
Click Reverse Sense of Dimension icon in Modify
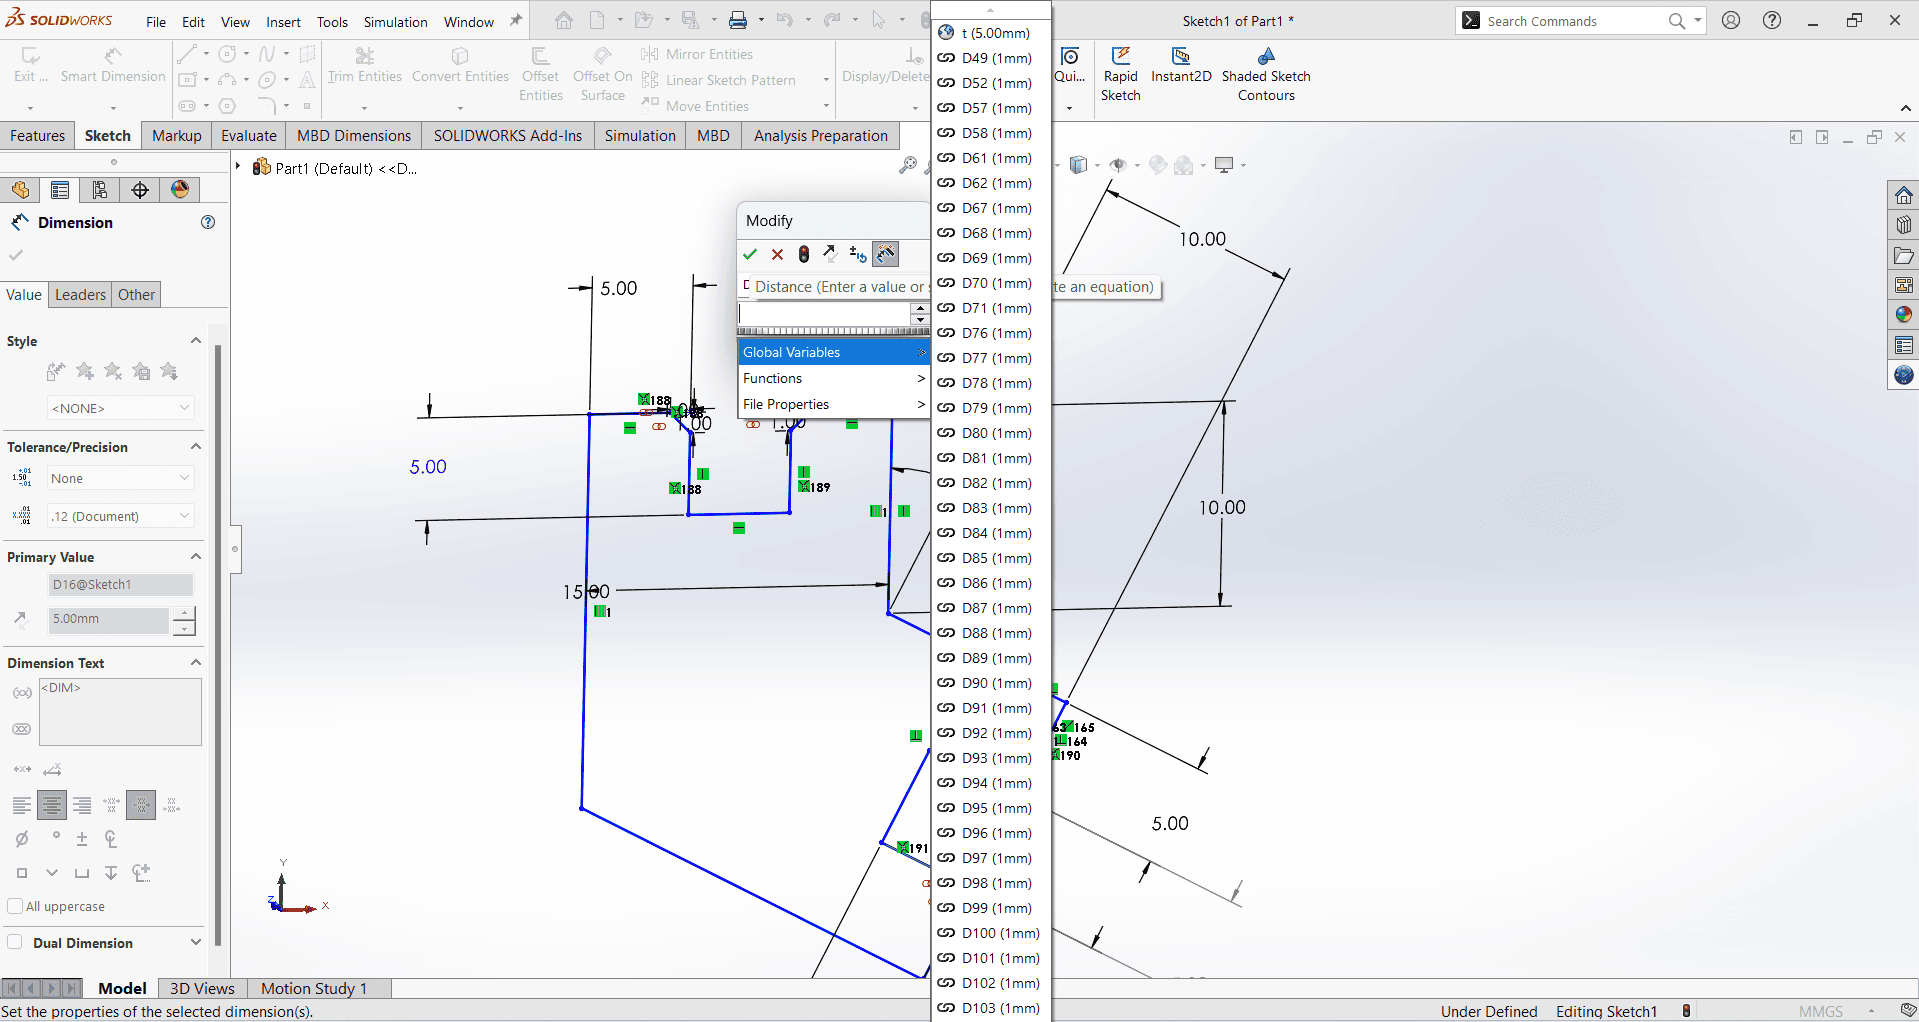(x=830, y=254)
